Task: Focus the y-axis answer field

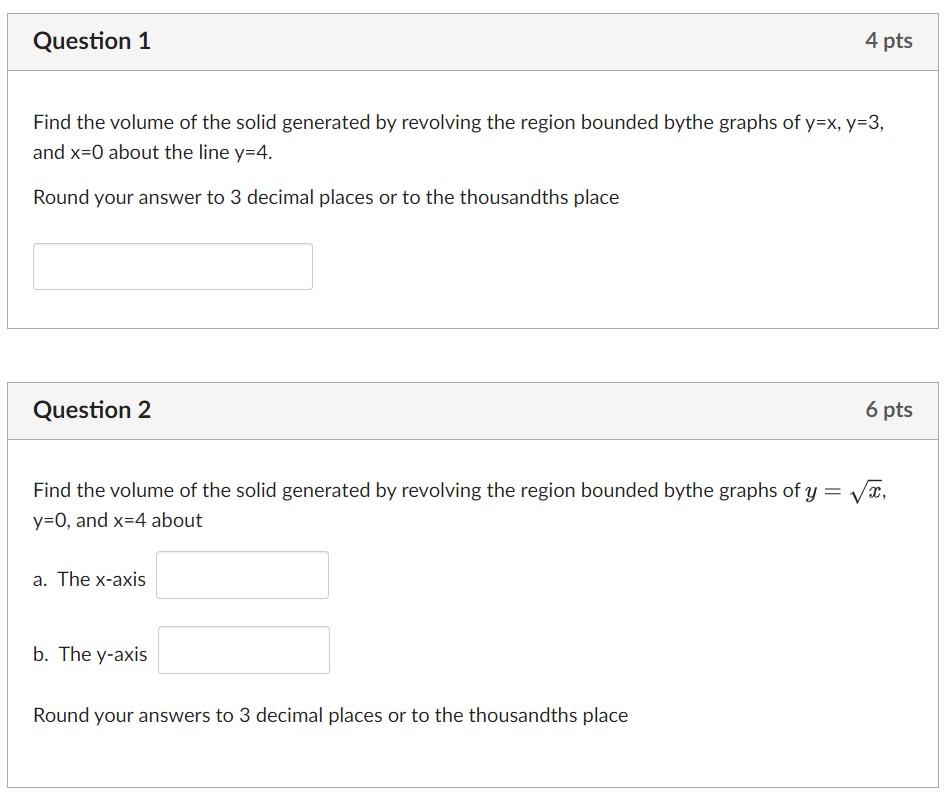Action: click(x=244, y=650)
